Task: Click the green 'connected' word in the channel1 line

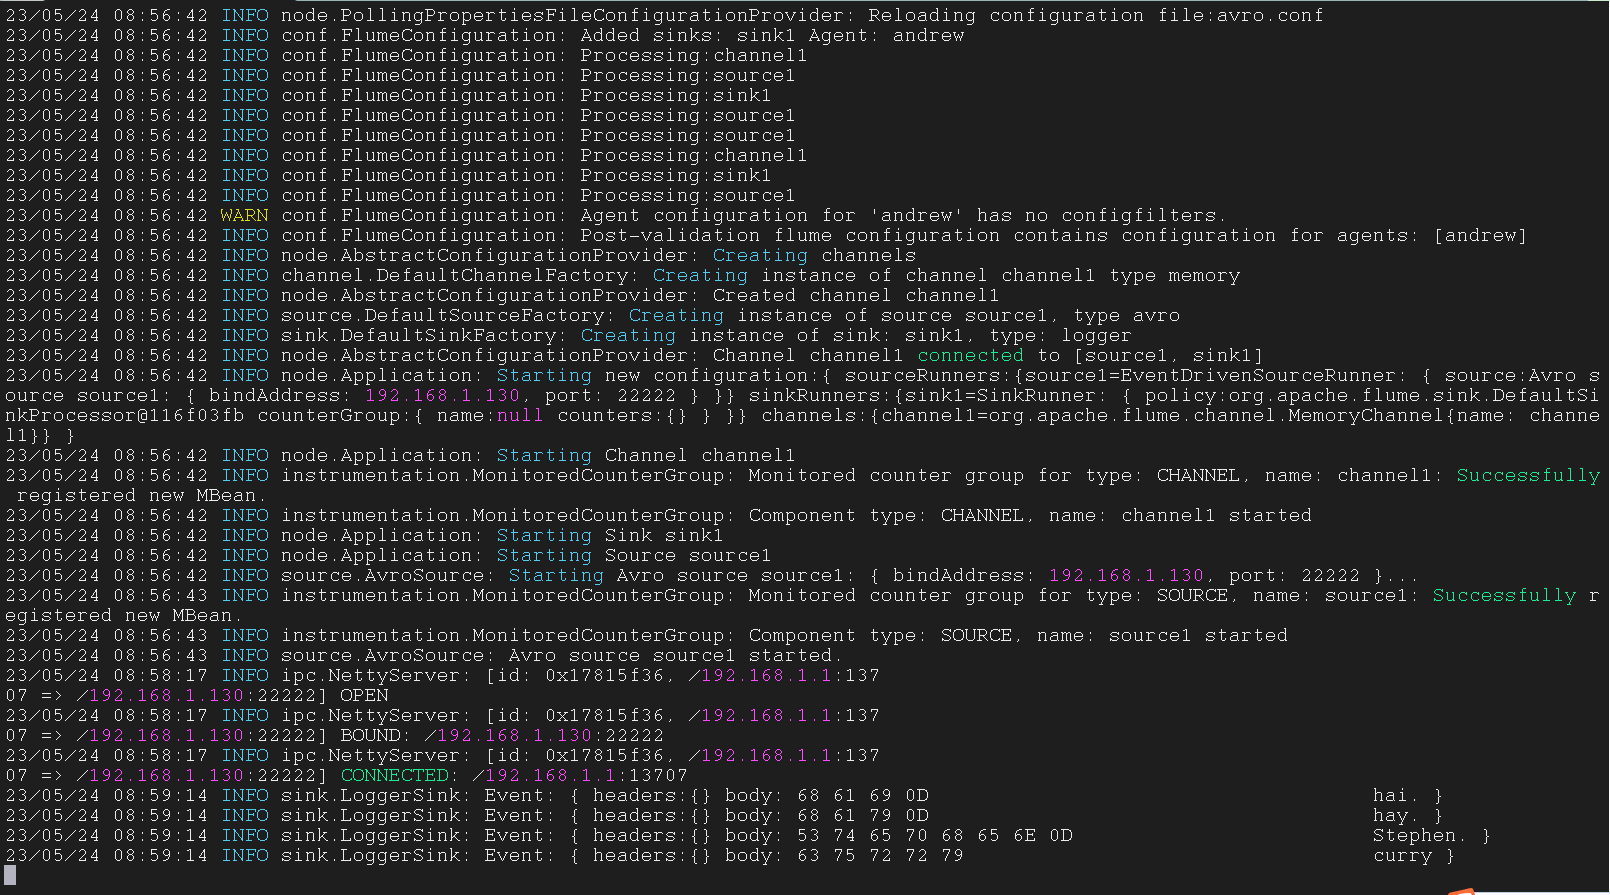Action: click(x=970, y=356)
